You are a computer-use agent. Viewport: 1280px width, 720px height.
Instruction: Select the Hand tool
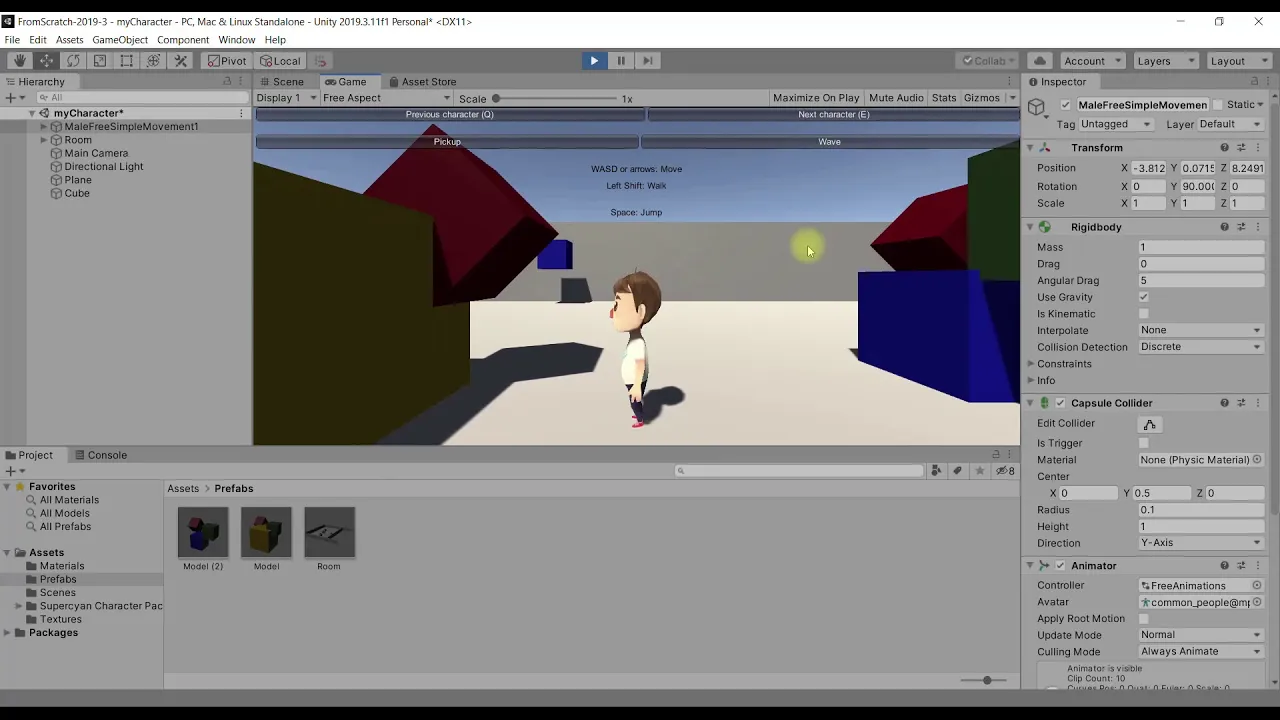click(19, 61)
